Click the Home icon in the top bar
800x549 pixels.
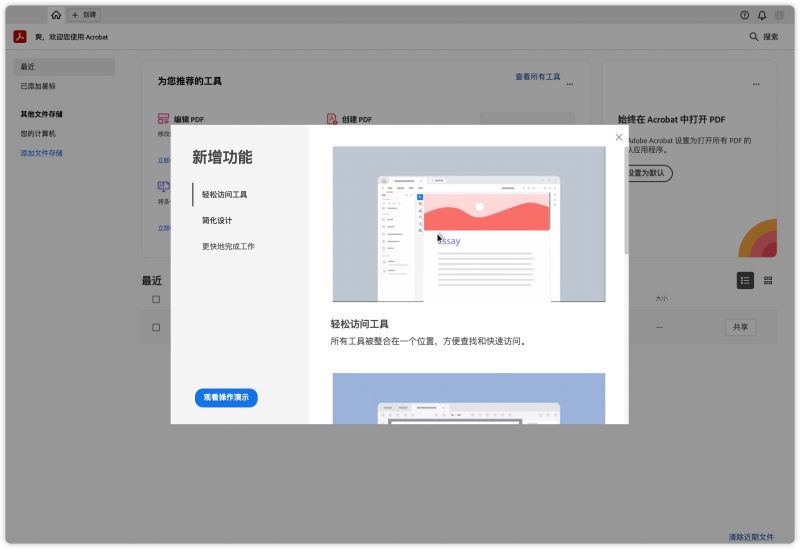coord(56,15)
